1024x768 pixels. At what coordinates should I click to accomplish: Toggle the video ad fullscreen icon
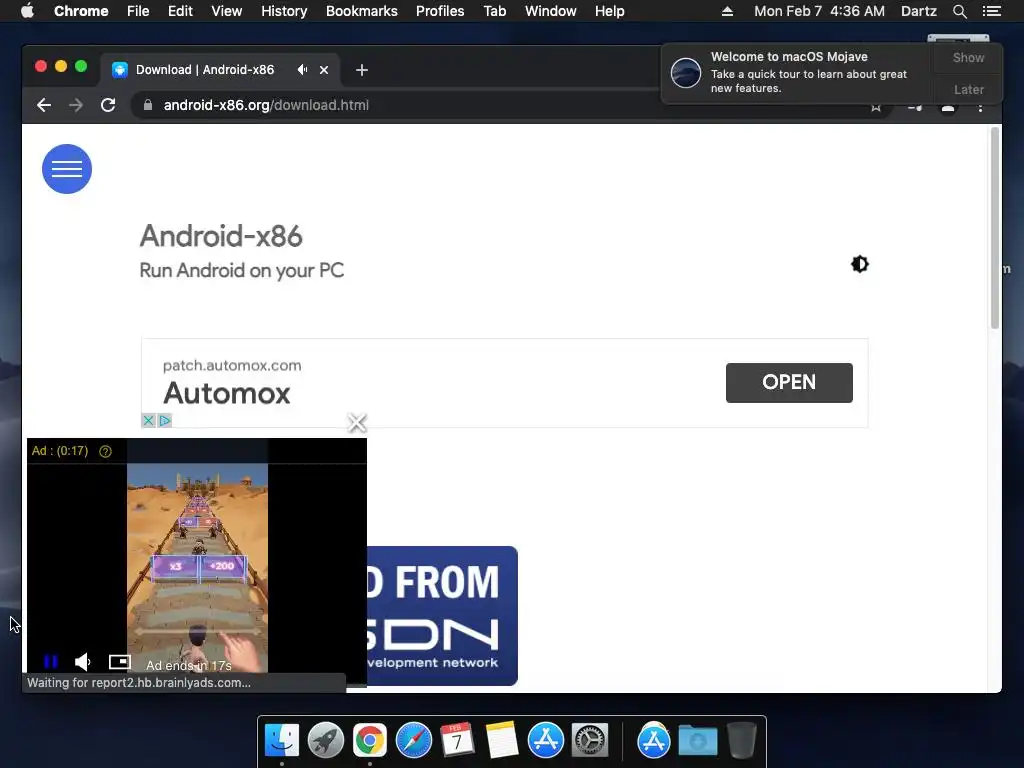click(120, 662)
